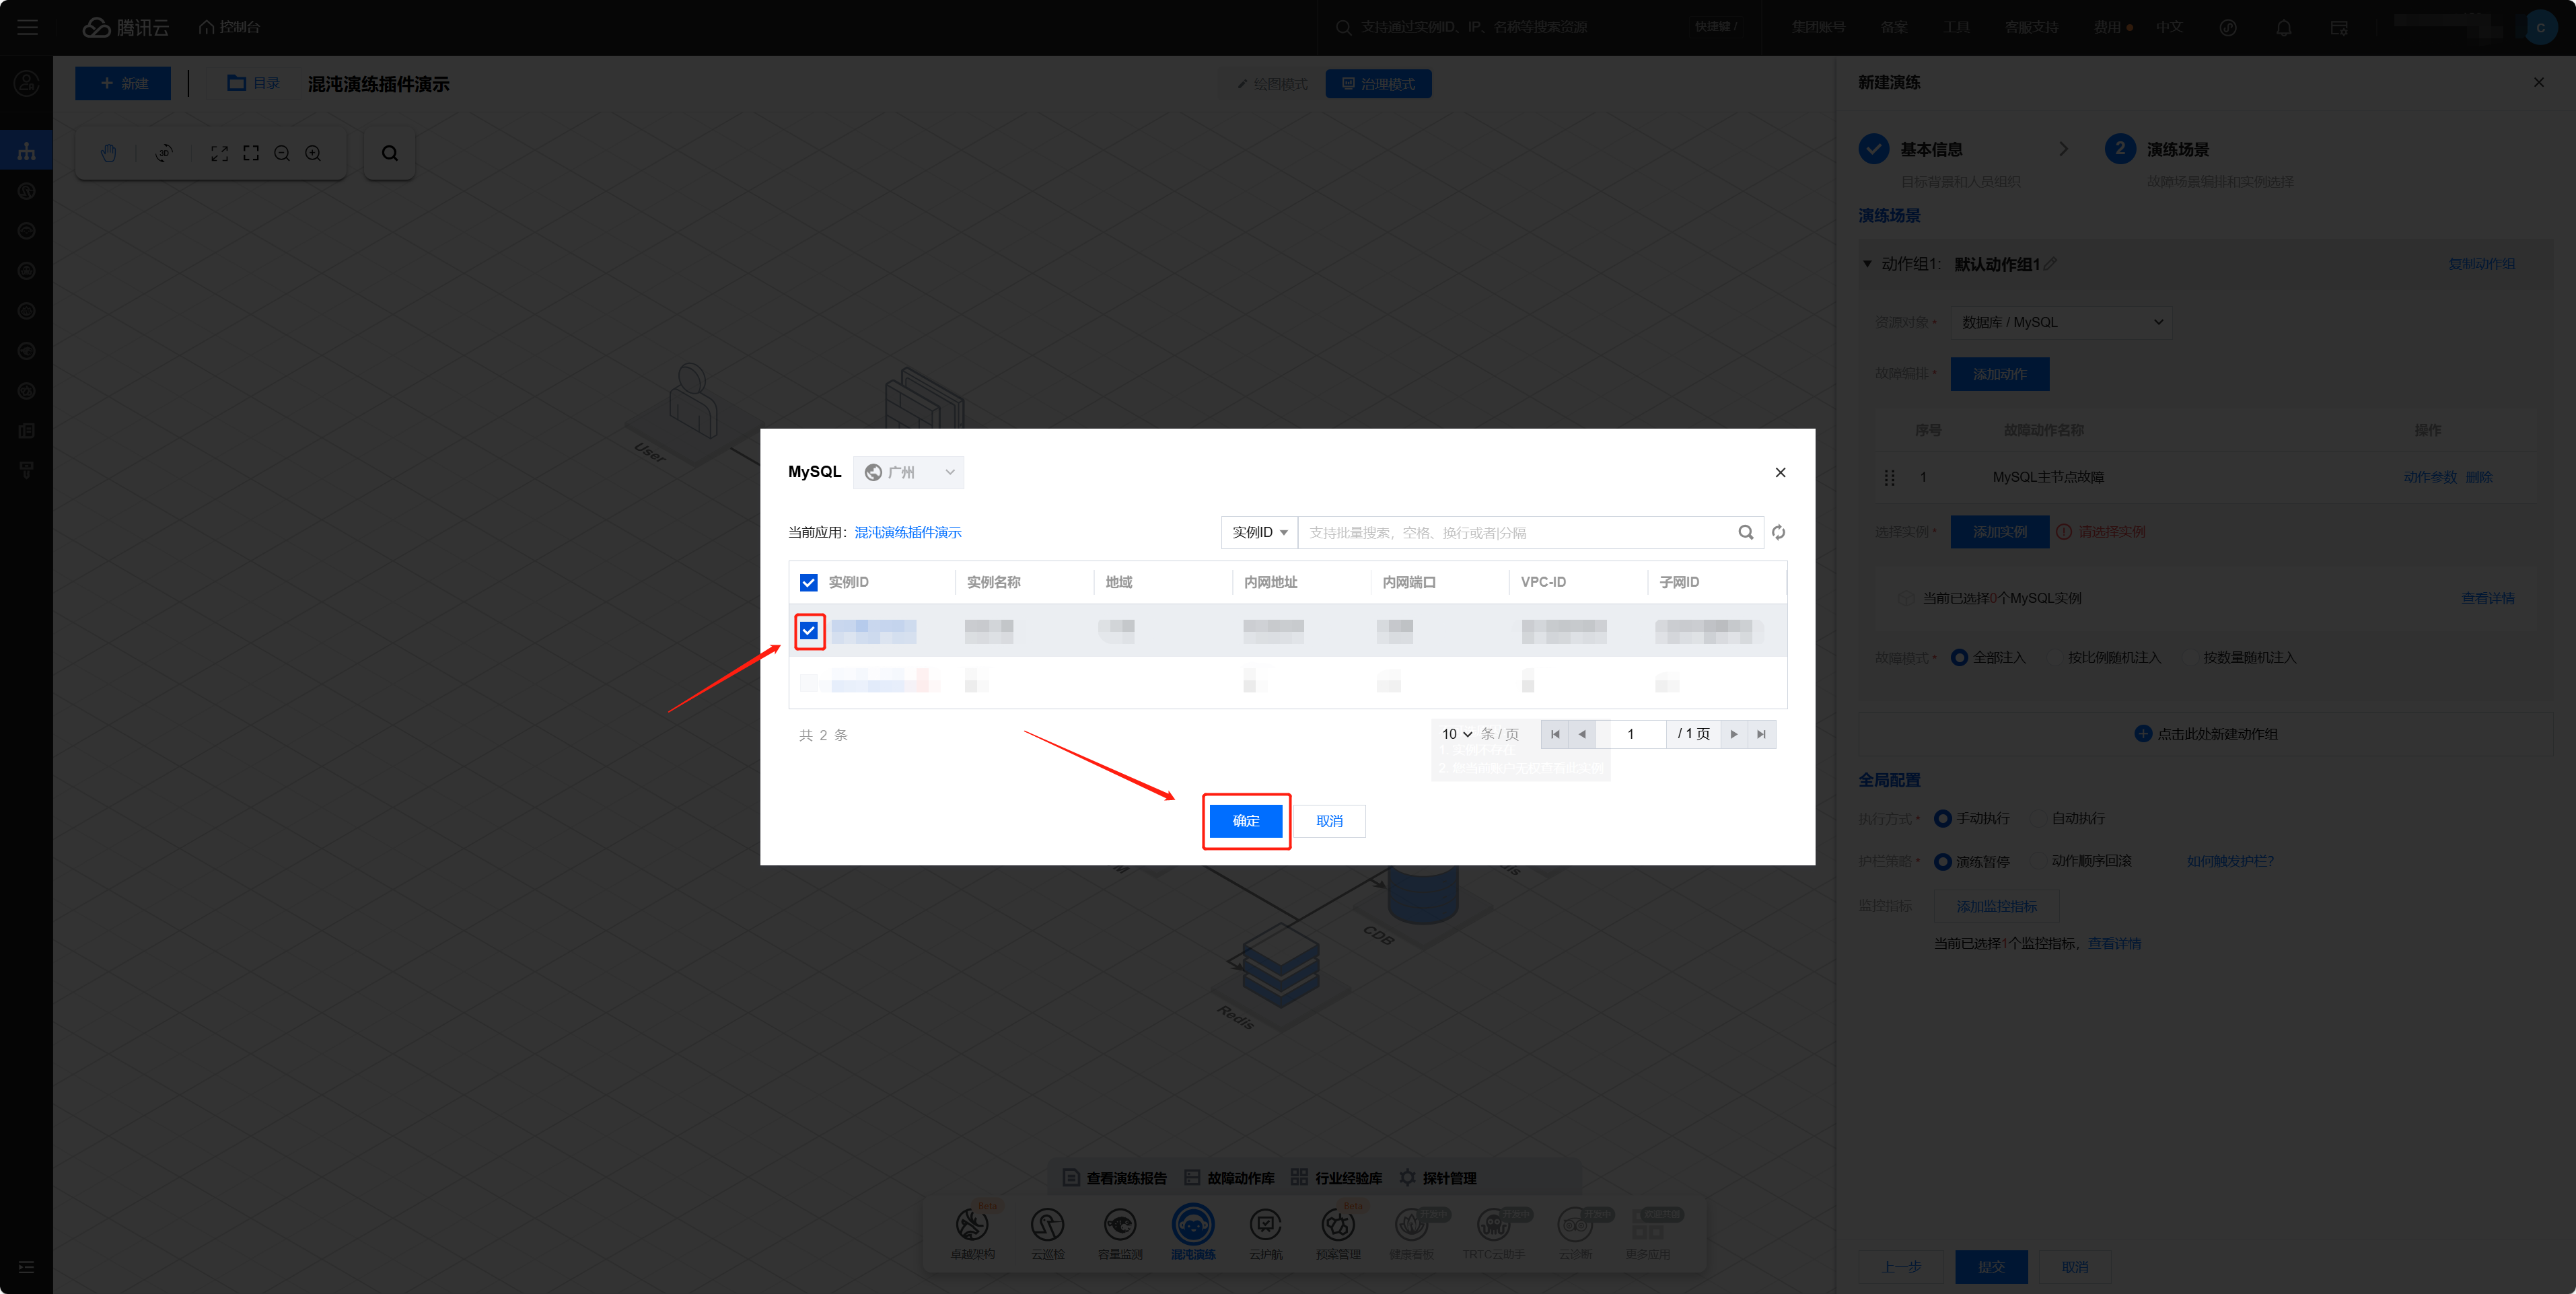Viewport: 2576px width, 1294px height.
Task: Click the page number input box
Action: click(x=1631, y=734)
